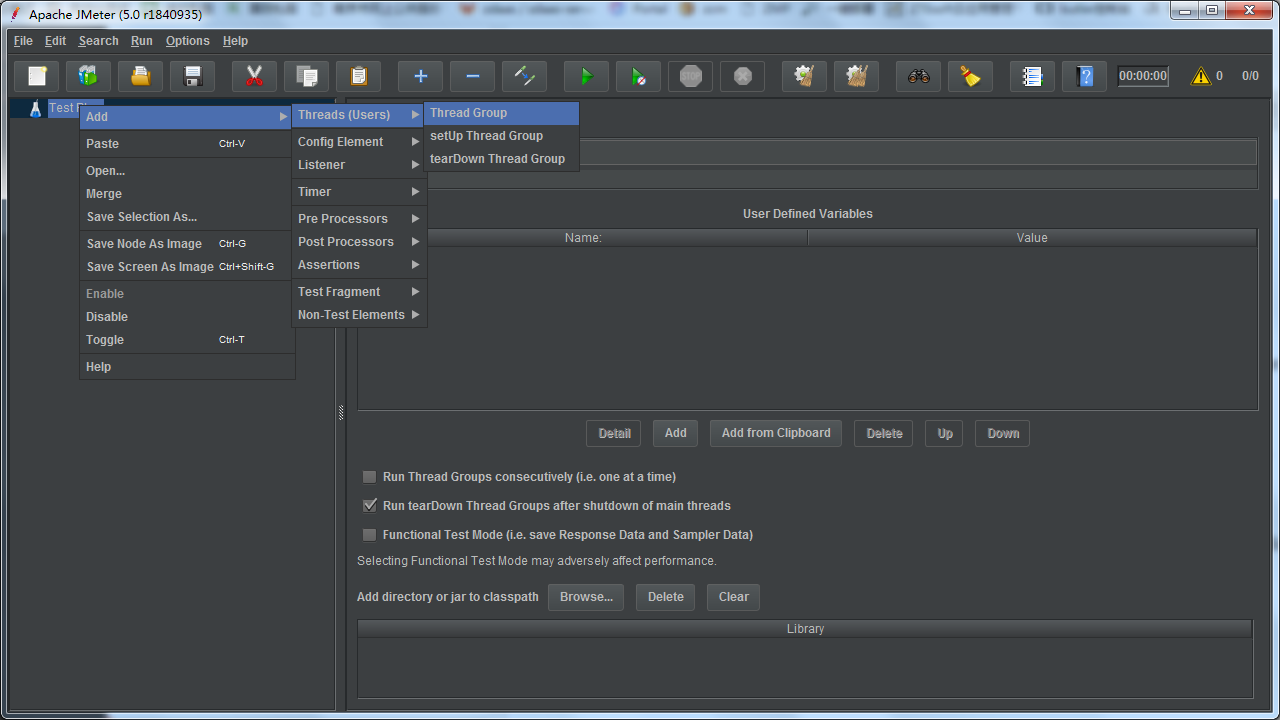The image size is (1280, 720).
Task: Choose Save Screen As Image
Action: (187, 267)
